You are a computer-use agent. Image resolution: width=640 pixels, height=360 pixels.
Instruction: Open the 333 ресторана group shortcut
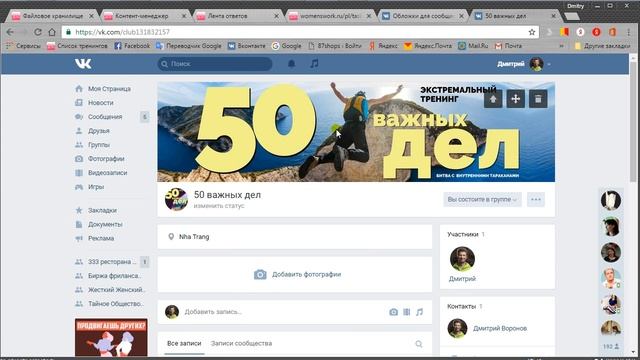112,262
